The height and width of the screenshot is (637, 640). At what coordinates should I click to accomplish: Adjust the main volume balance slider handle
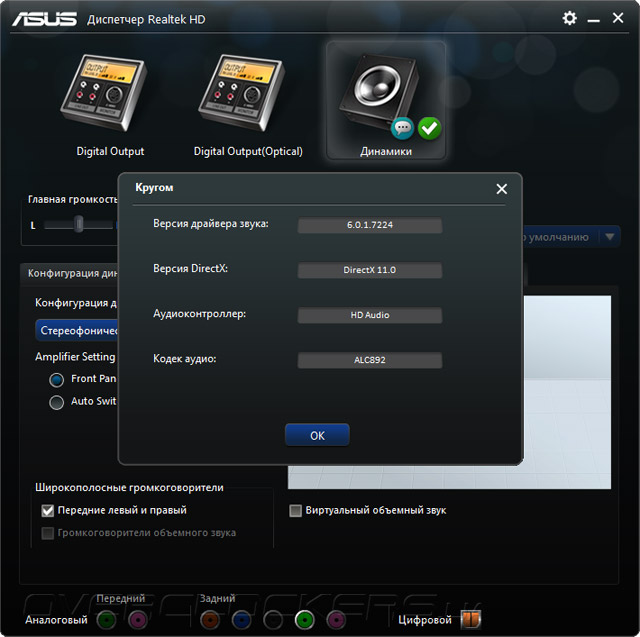[x=79, y=224]
